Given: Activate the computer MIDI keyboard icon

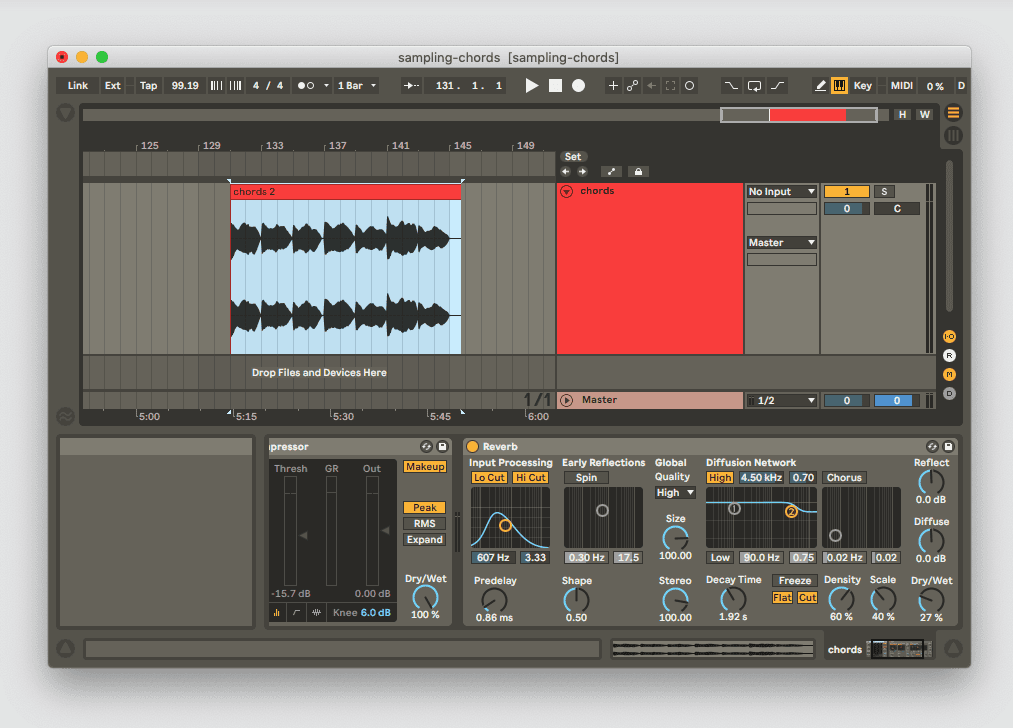Looking at the screenshot, I should pyautogui.click(x=840, y=85).
